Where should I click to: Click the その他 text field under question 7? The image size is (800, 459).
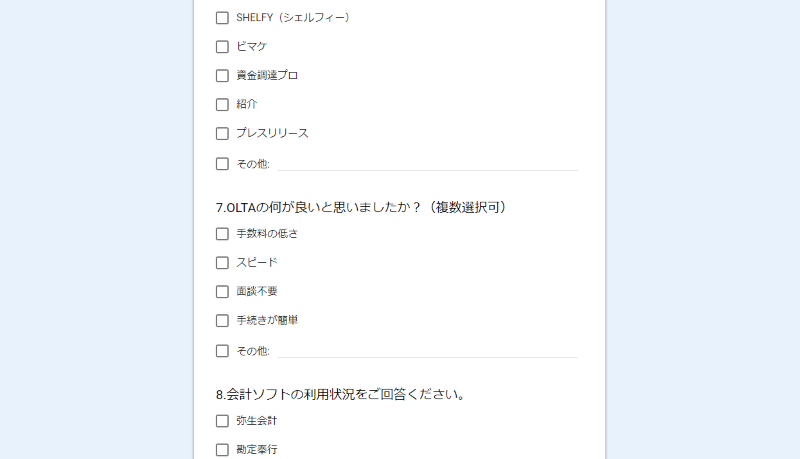[428, 351]
